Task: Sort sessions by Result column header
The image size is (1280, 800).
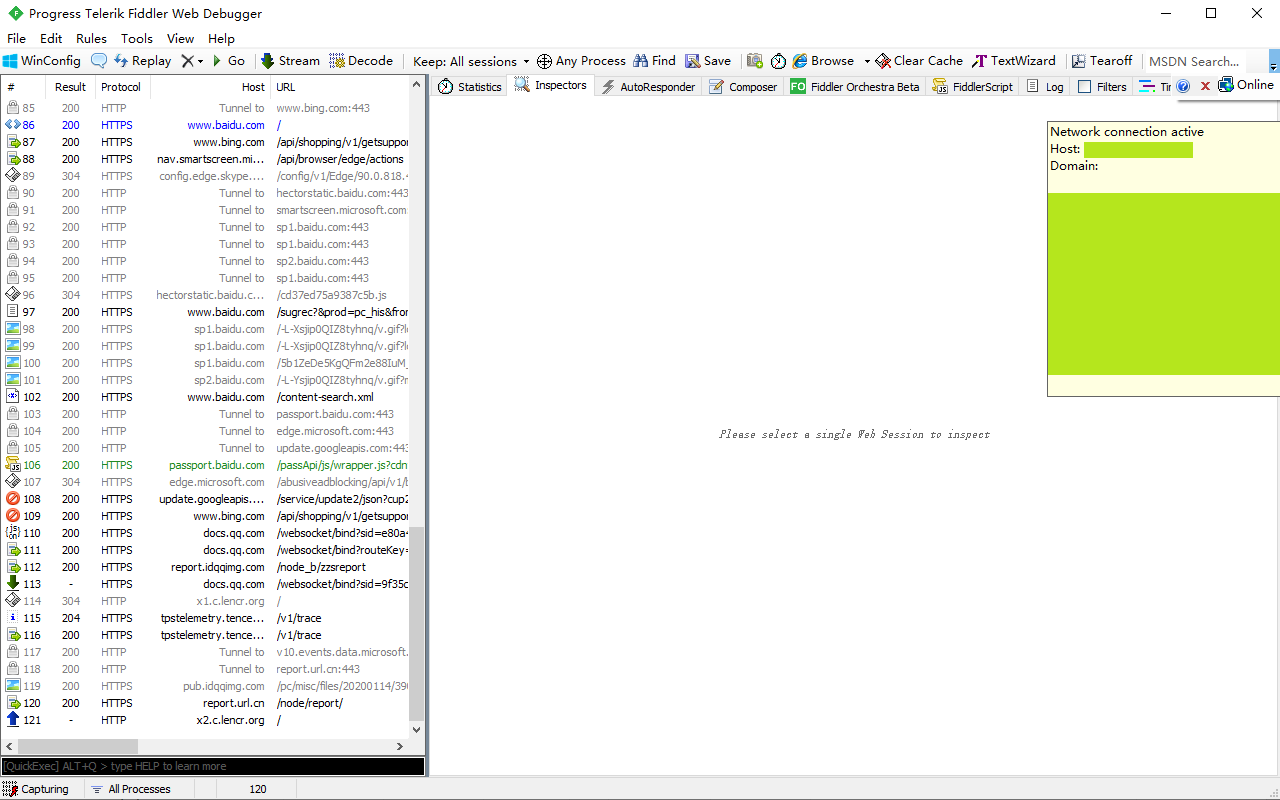Action: click(x=70, y=87)
